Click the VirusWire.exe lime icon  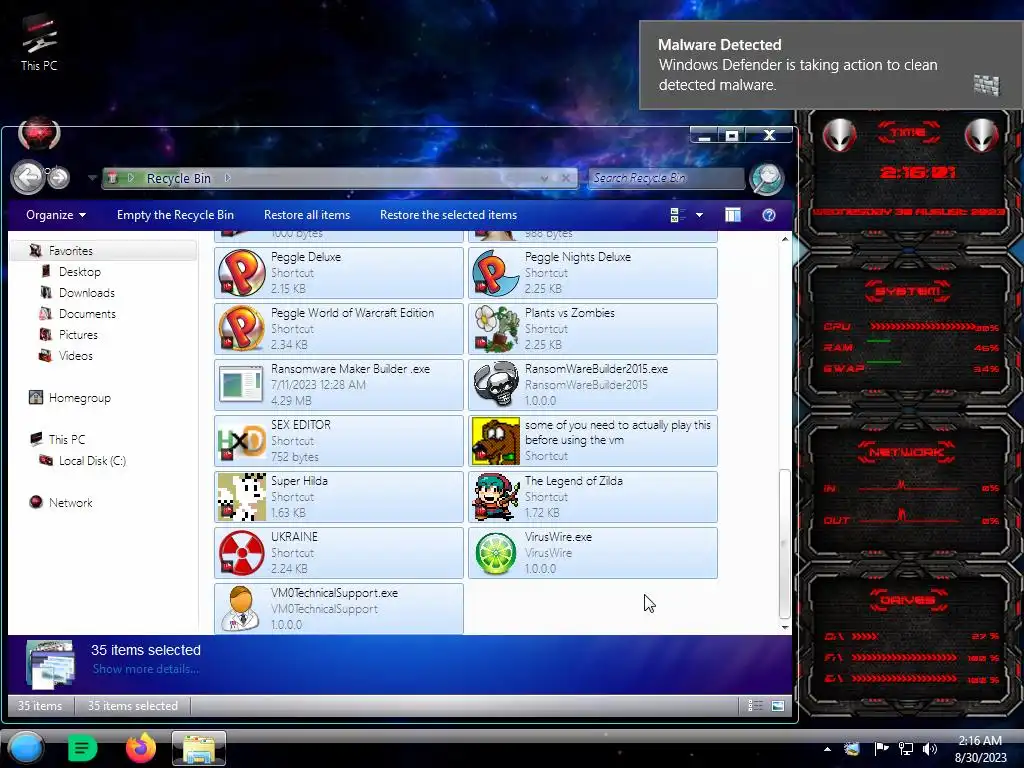pyautogui.click(x=496, y=553)
